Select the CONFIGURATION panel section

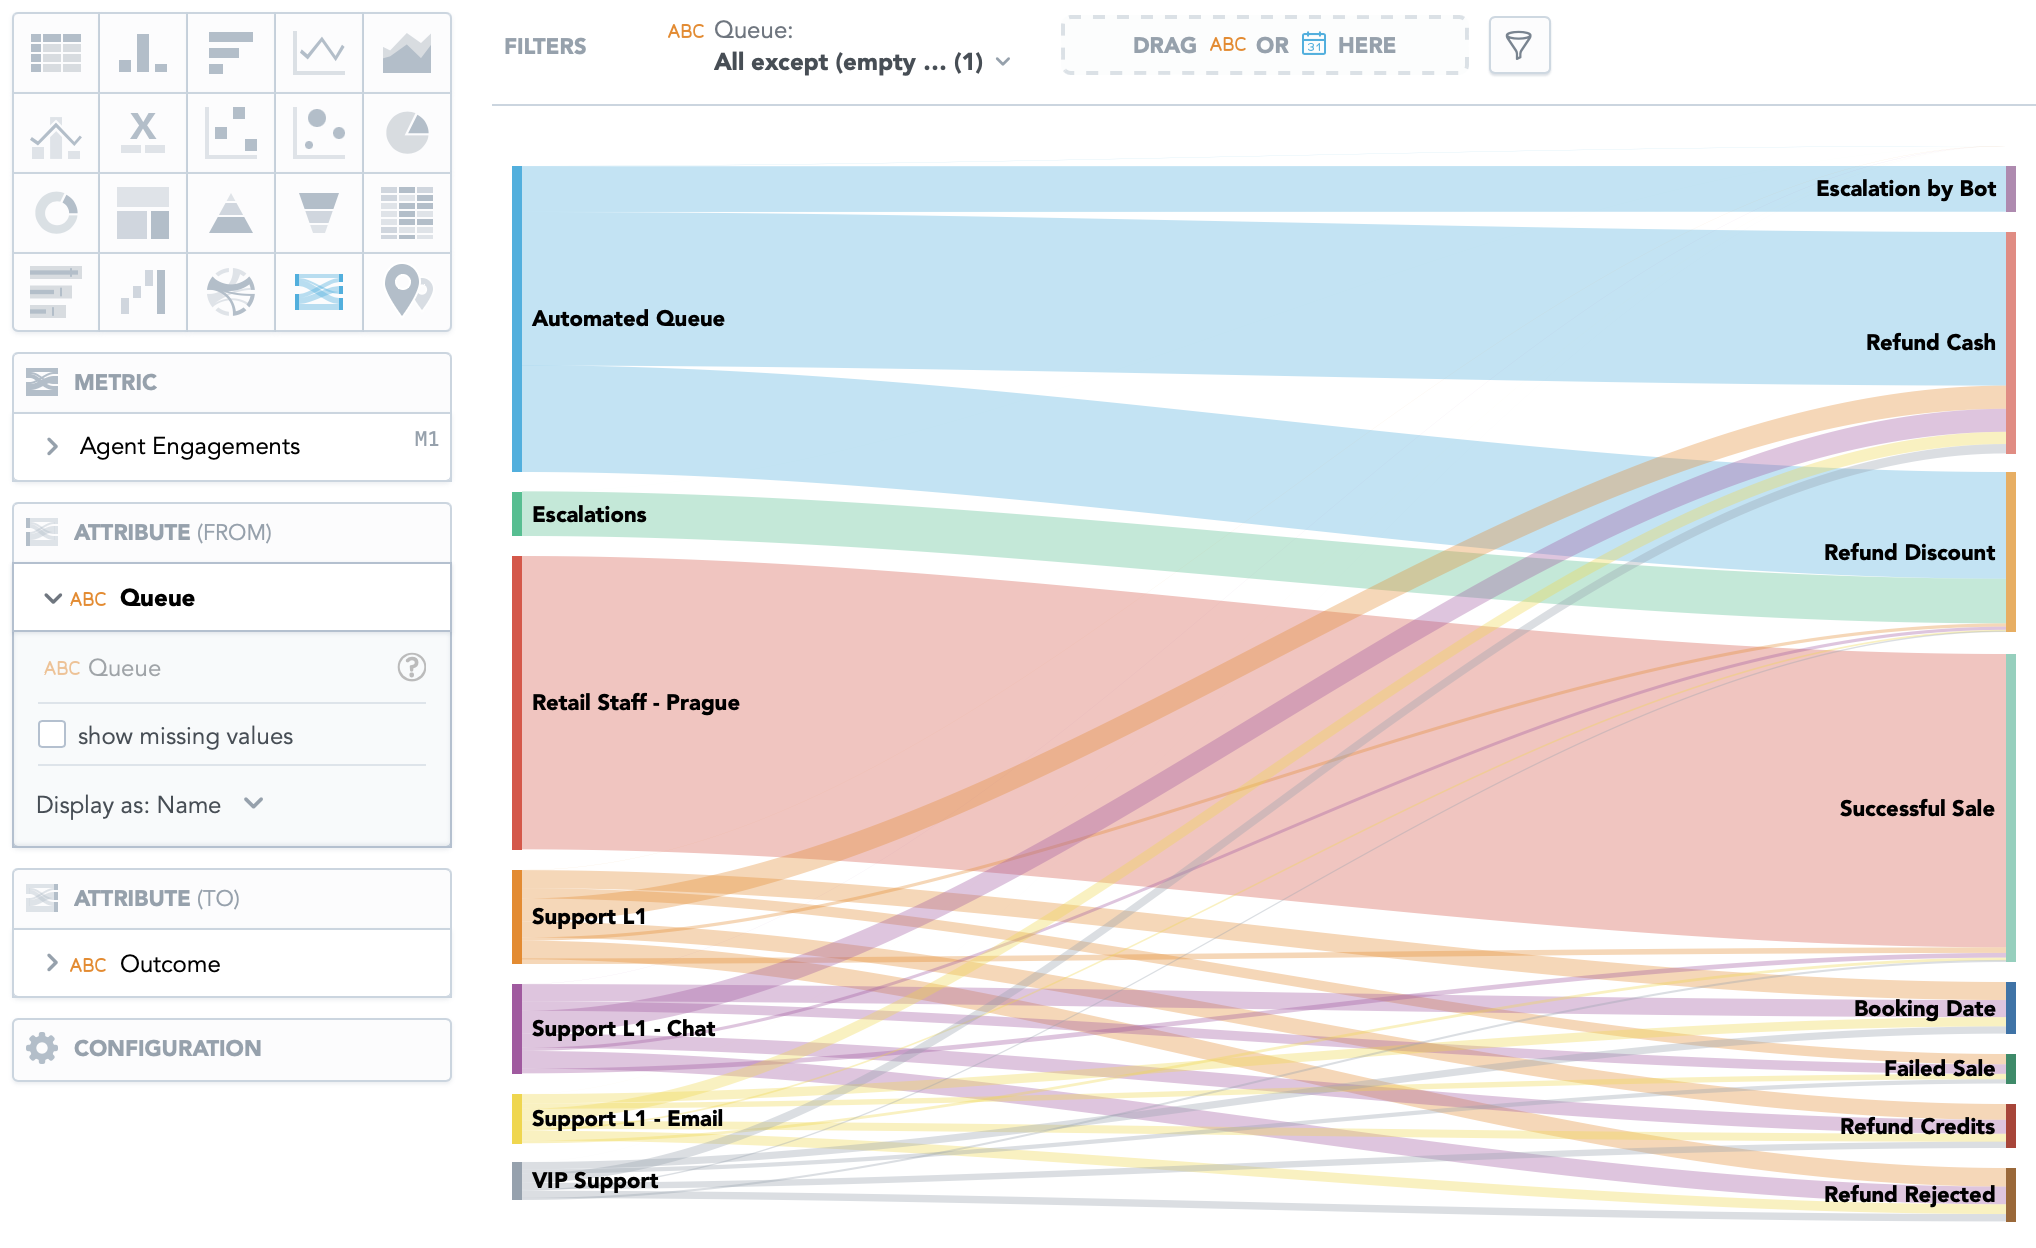pos(233,1047)
